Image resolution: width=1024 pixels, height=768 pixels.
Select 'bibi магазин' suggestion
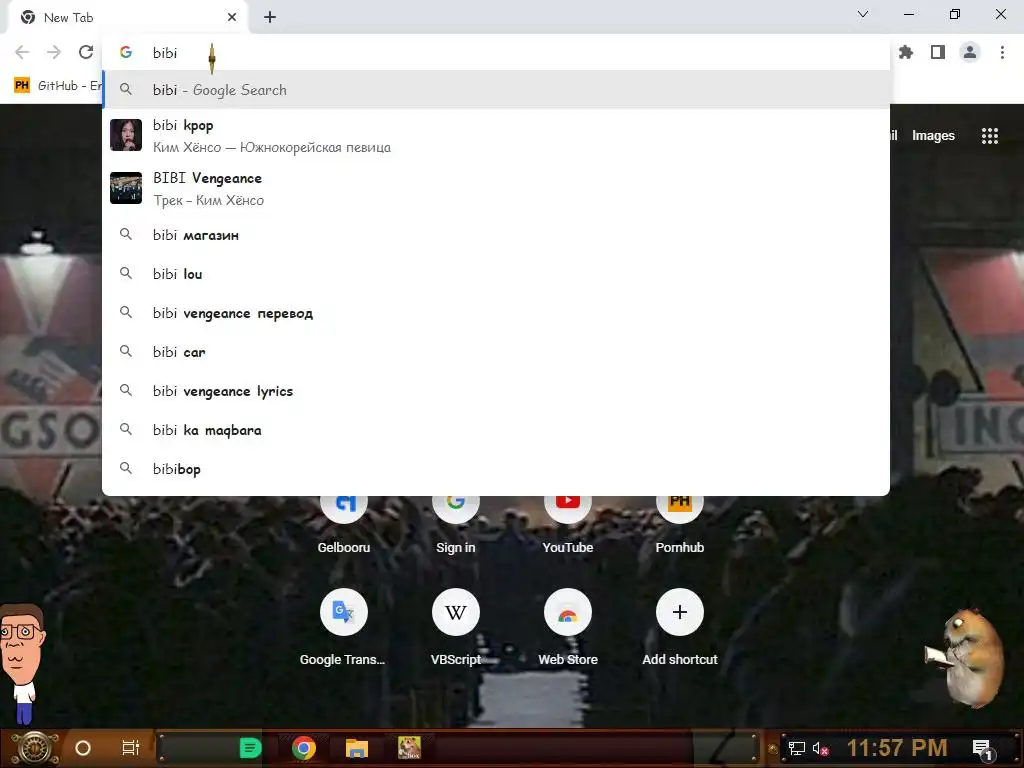[x=496, y=235]
